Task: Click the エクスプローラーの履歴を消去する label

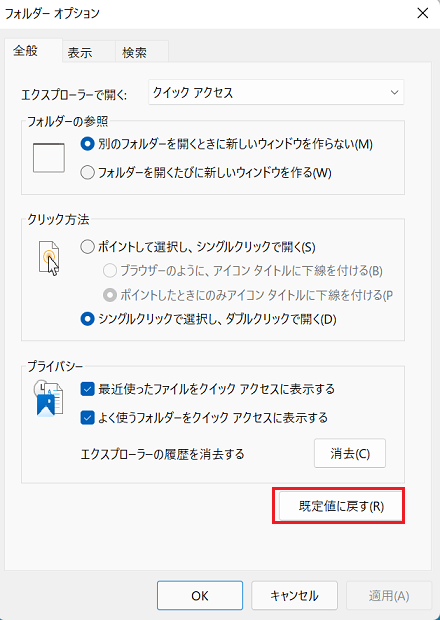Action: tap(162, 454)
